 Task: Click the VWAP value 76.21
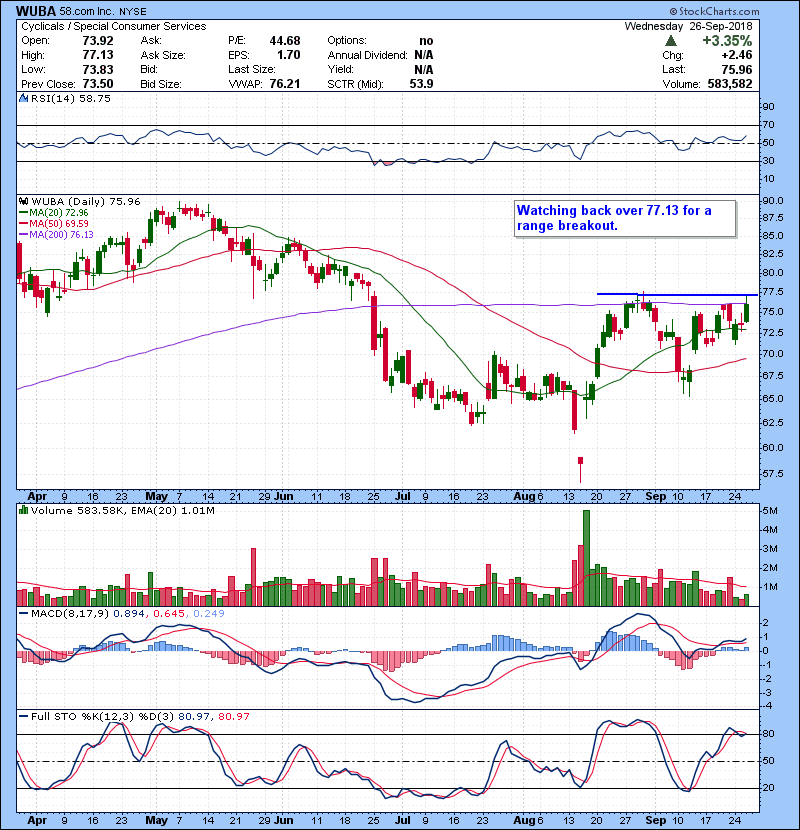tap(285, 84)
